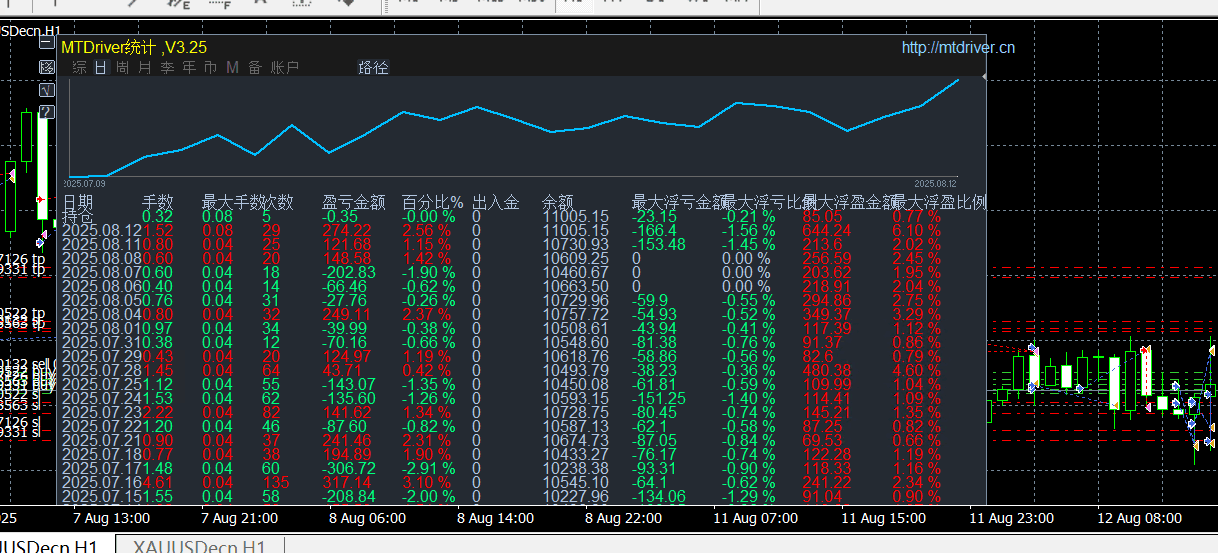Image resolution: width=1218 pixels, height=553 pixels.
Task: Select the 2025.08.05 date row
Action: click(x=101, y=300)
